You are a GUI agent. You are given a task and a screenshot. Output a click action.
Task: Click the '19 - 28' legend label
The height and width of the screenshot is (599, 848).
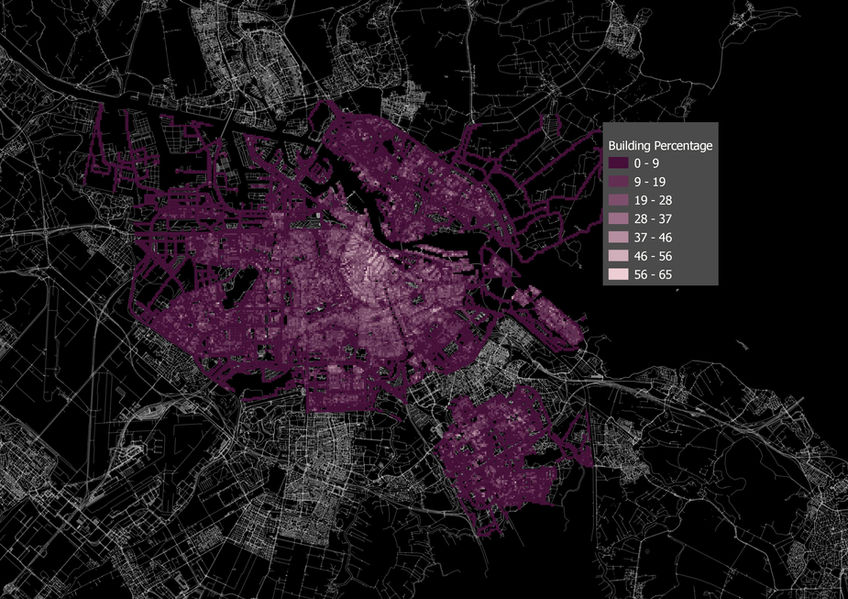pyautogui.click(x=653, y=200)
